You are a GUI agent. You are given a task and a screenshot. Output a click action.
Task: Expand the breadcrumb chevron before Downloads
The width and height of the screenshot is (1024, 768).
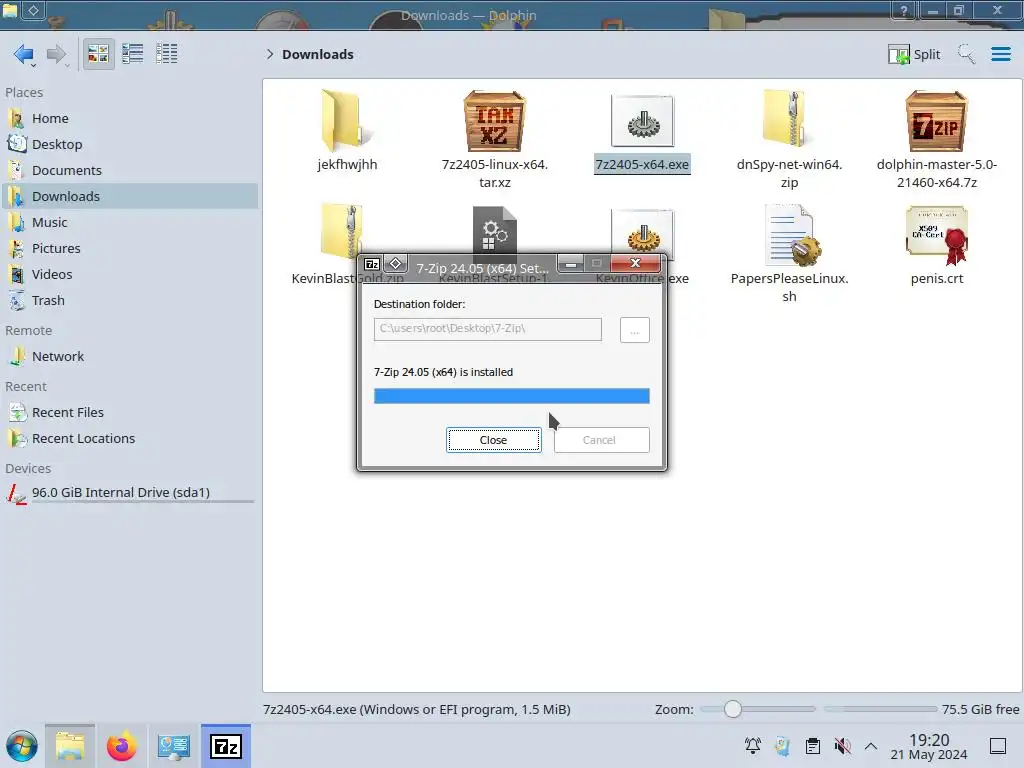[270, 54]
